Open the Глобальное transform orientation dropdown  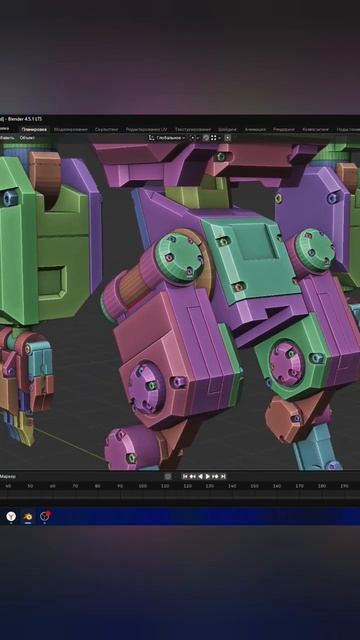[x=167, y=138]
